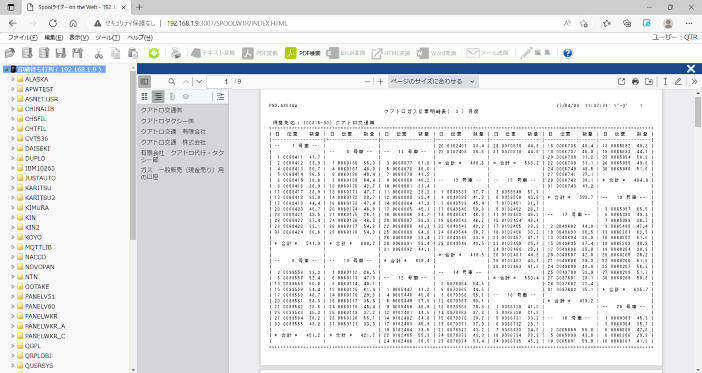Screen dimensions: 702x373
Task: Click the green refresh icon
Action: click(x=154, y=53)
